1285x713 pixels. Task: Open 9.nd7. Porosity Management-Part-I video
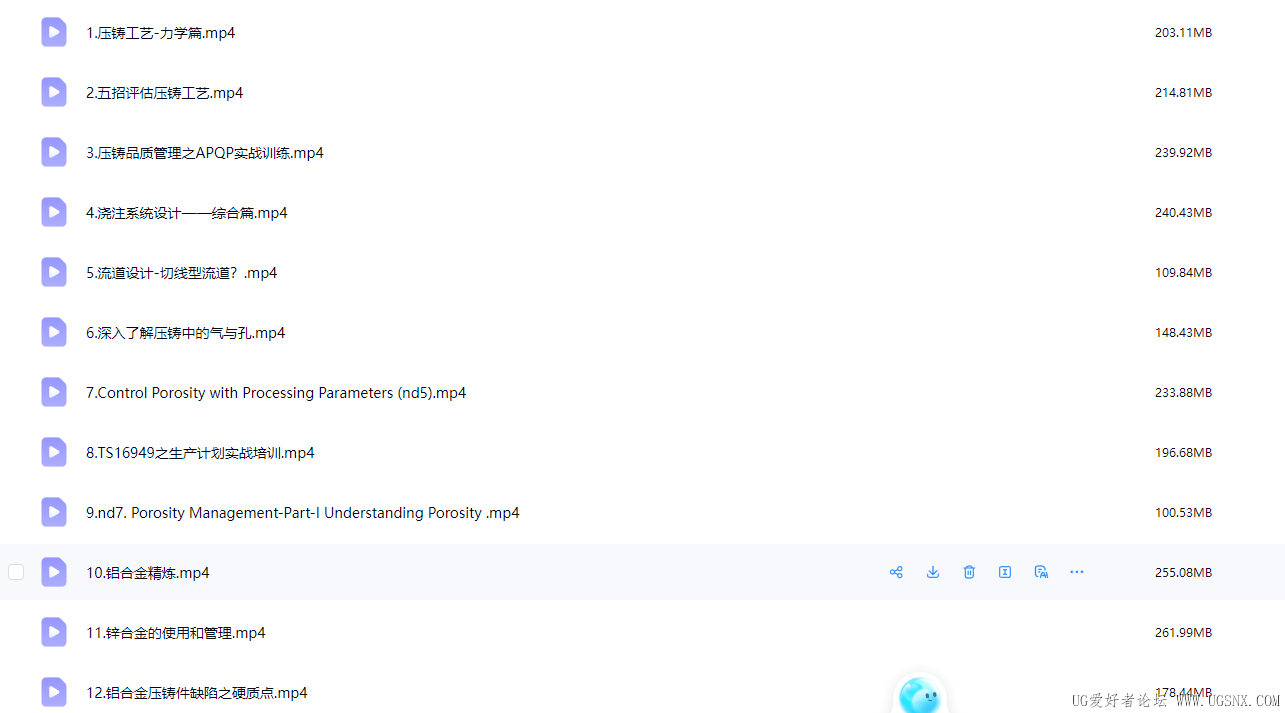[302, 513]
